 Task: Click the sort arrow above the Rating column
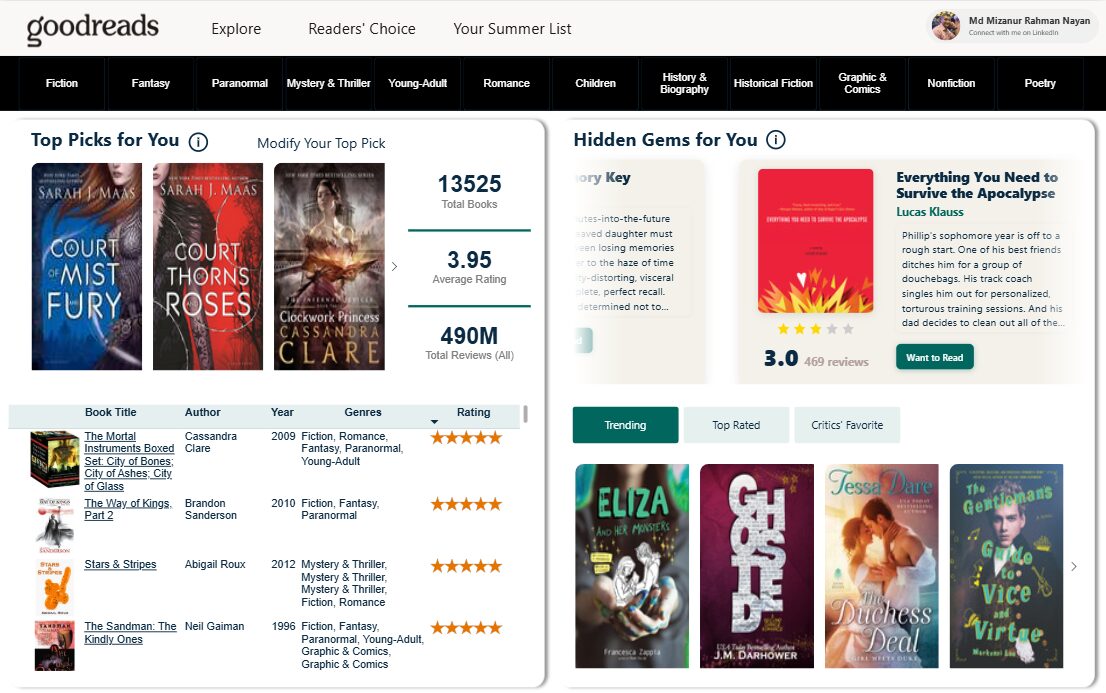click(x=434, y=422)
